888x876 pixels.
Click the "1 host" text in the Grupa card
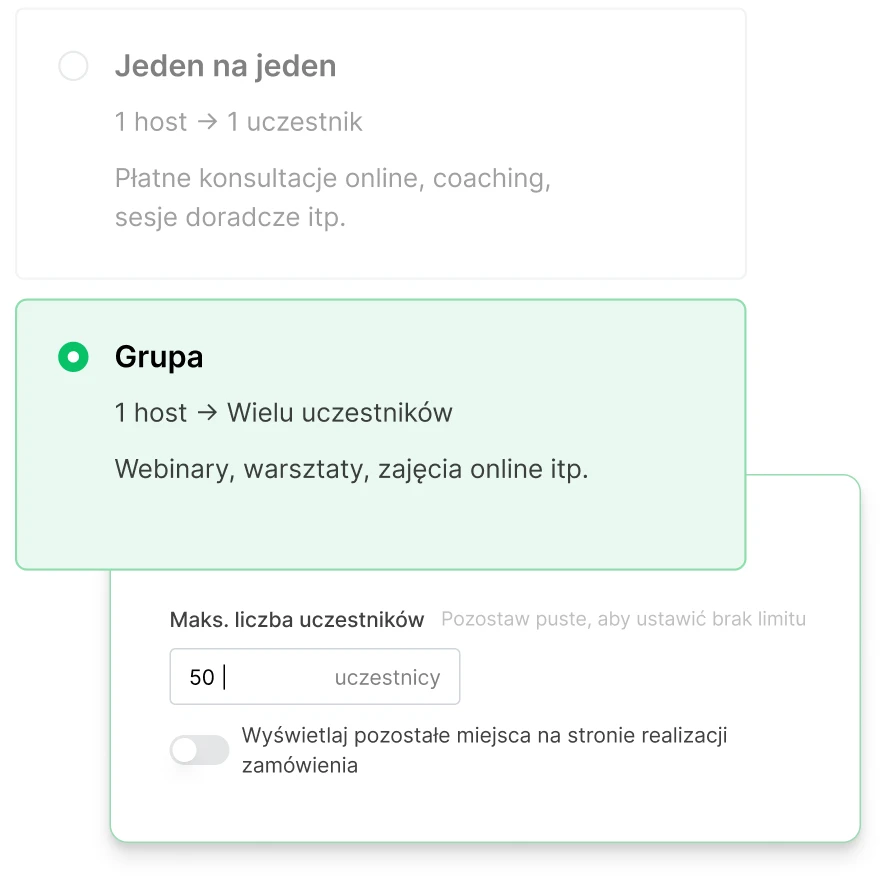151,413
